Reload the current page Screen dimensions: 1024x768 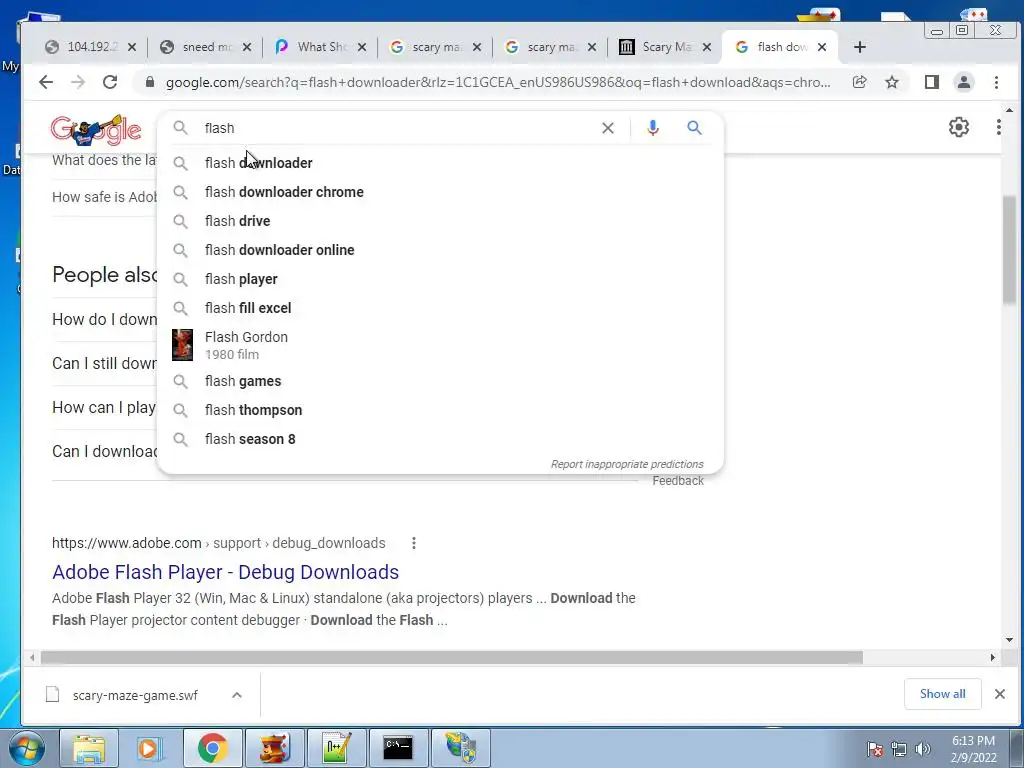(110, 82)
